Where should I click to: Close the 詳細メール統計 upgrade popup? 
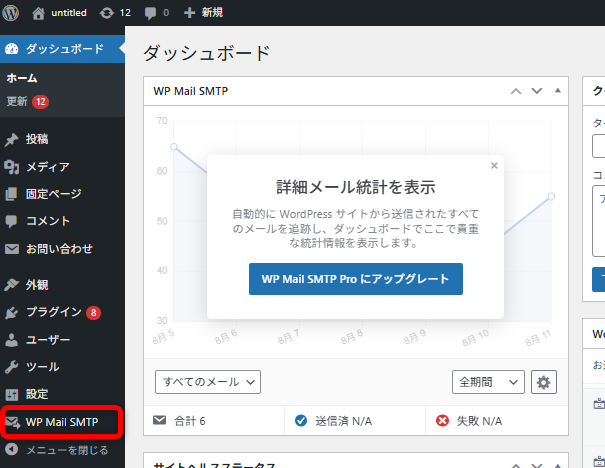point(494,167)
